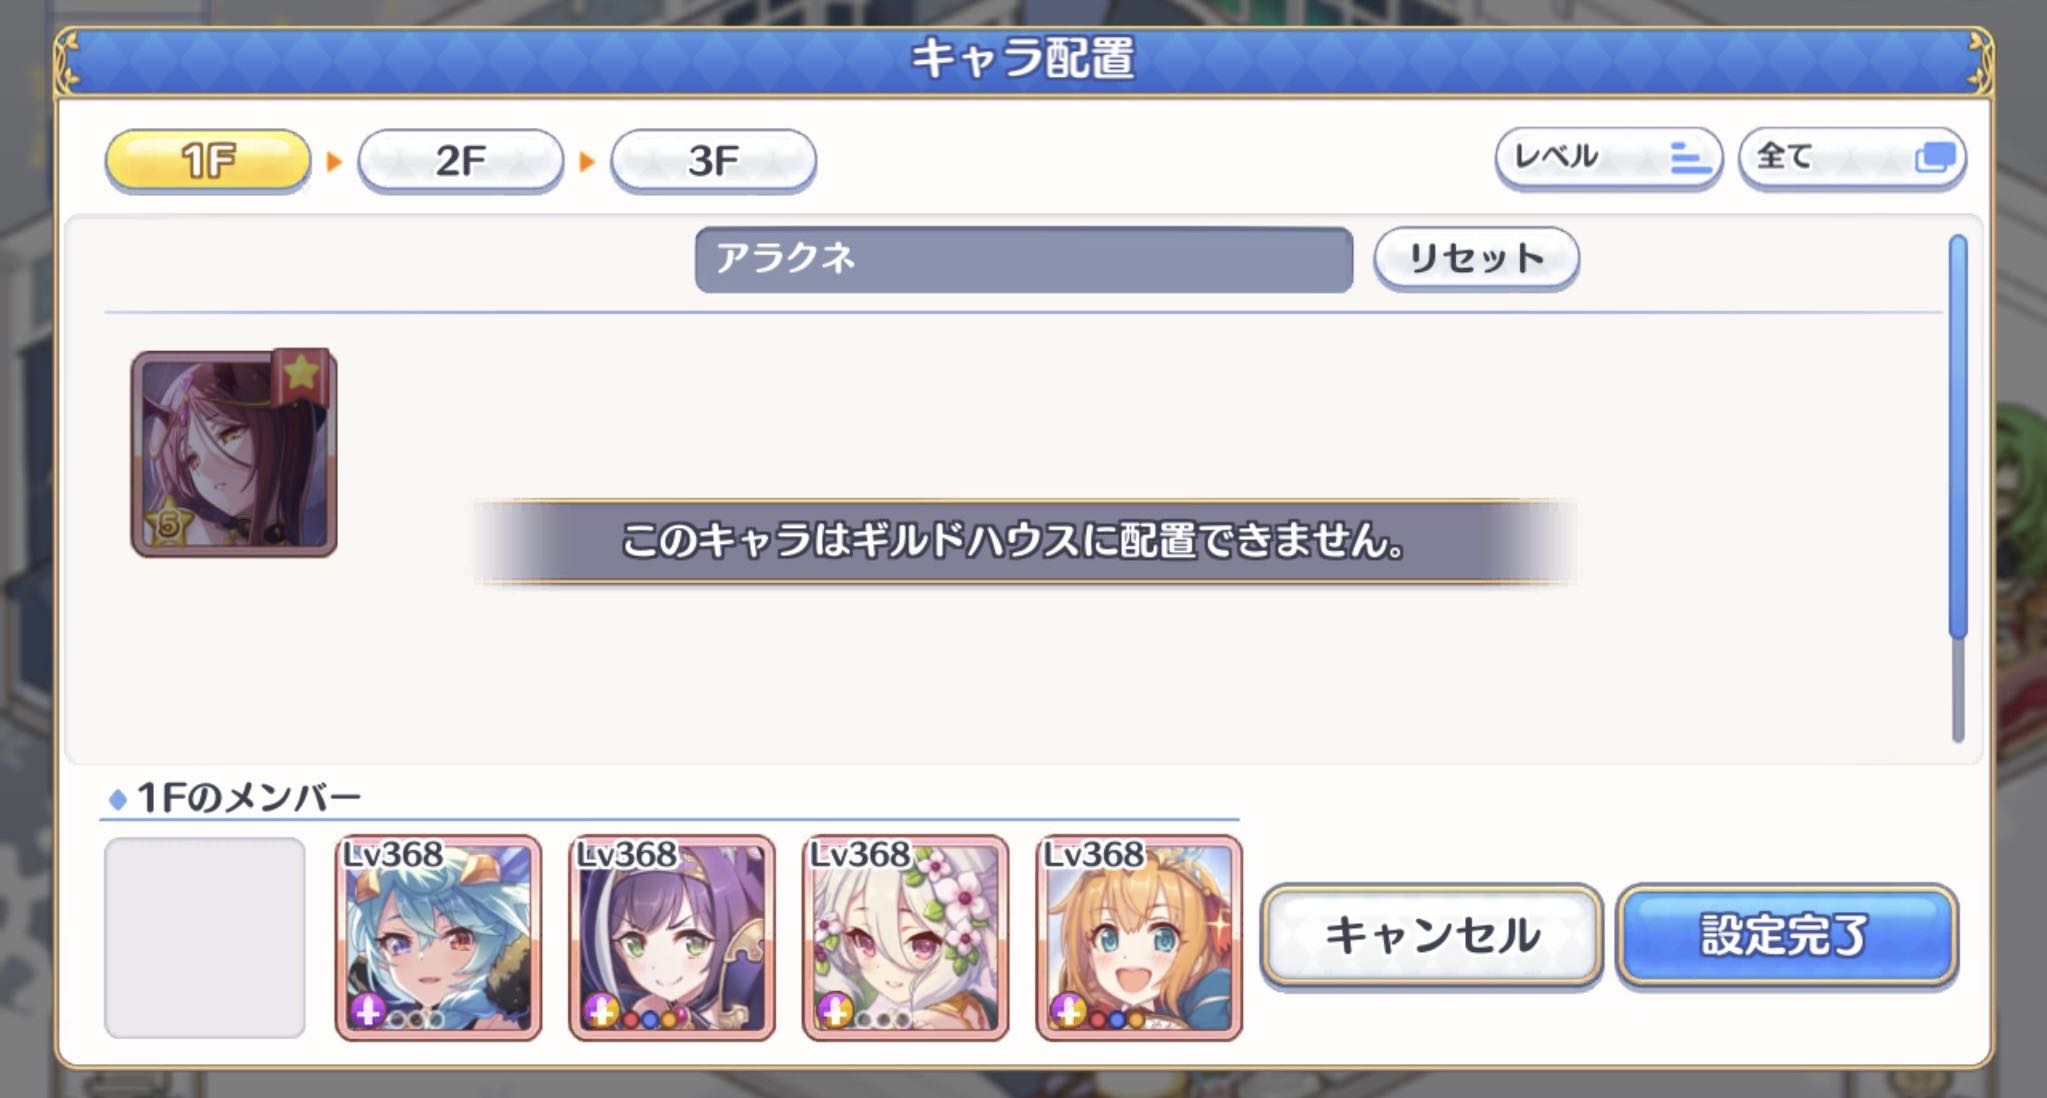The height and width of the screenshot is (1098, 2047).
Task: Switch to the 1F floor tab
Action: pos(208,160)
